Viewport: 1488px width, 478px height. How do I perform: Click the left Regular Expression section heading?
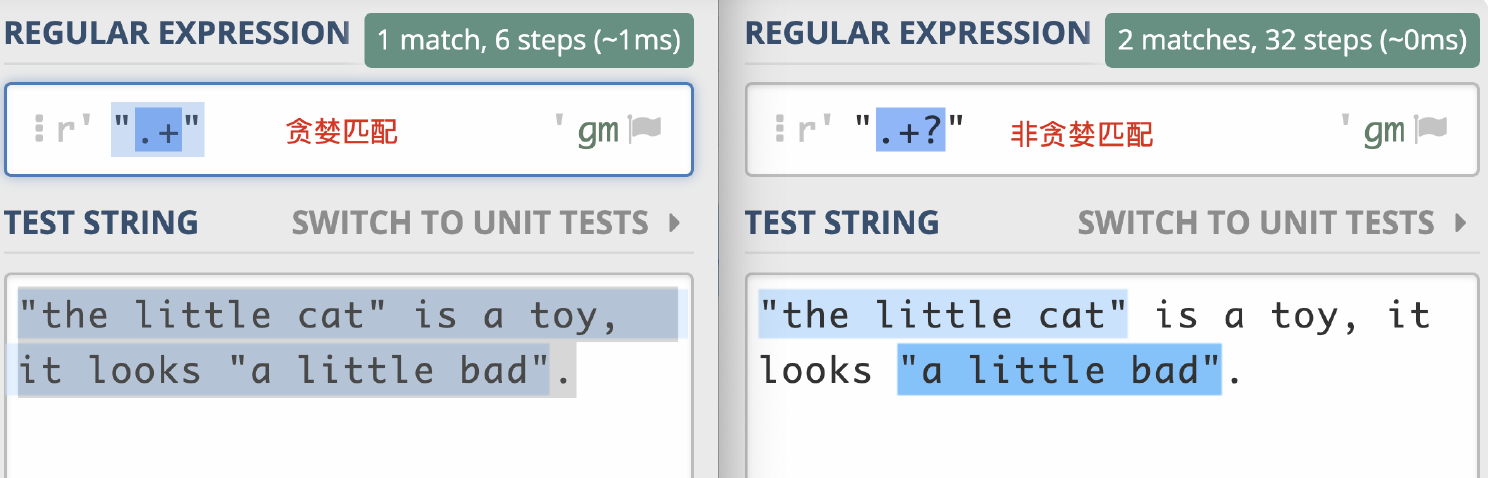point(177,33)
